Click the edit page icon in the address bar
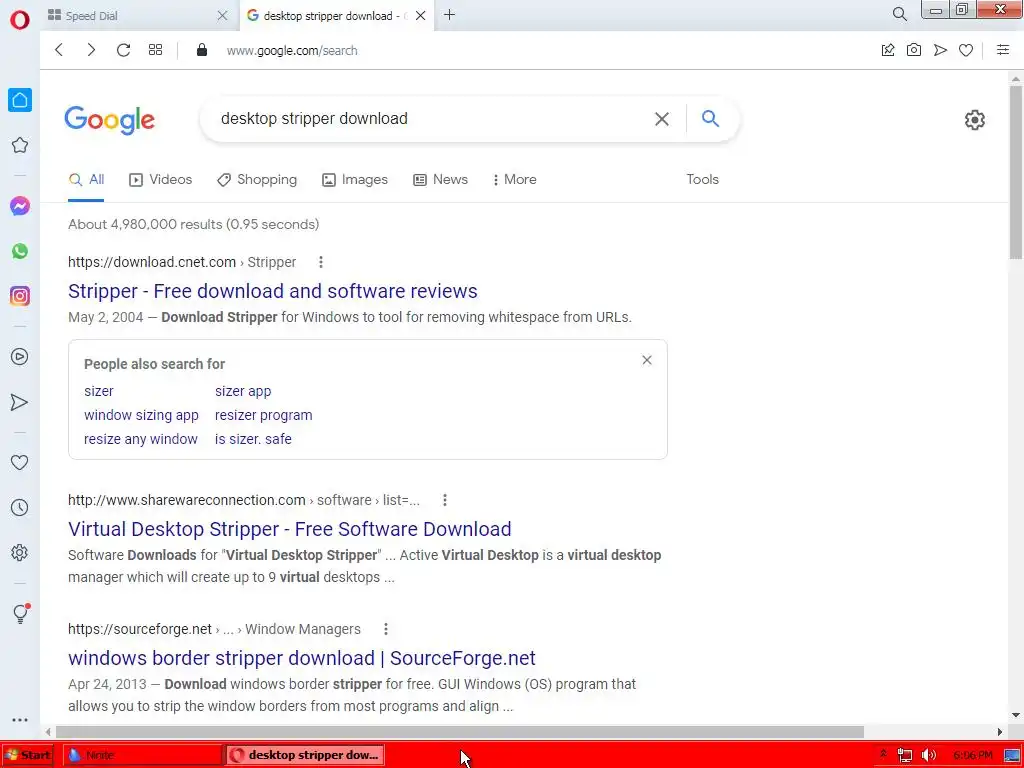The image size is (1024, 768). (888, 50)
